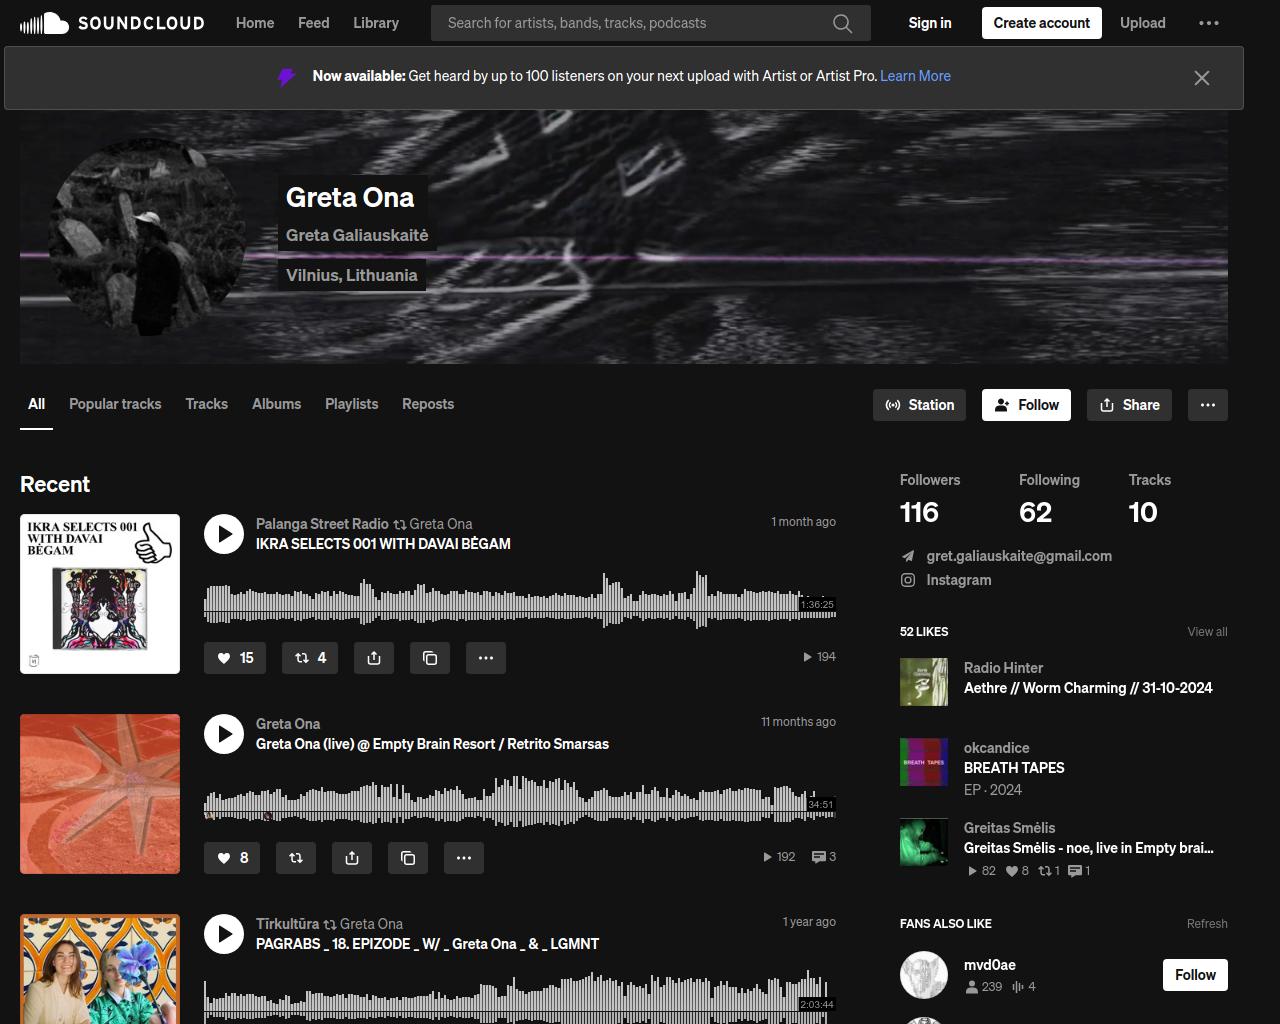Screen dimensions: 1280x1024
Task: Like the Empty Brain Resort live track
Action: [x=232, y=858]
